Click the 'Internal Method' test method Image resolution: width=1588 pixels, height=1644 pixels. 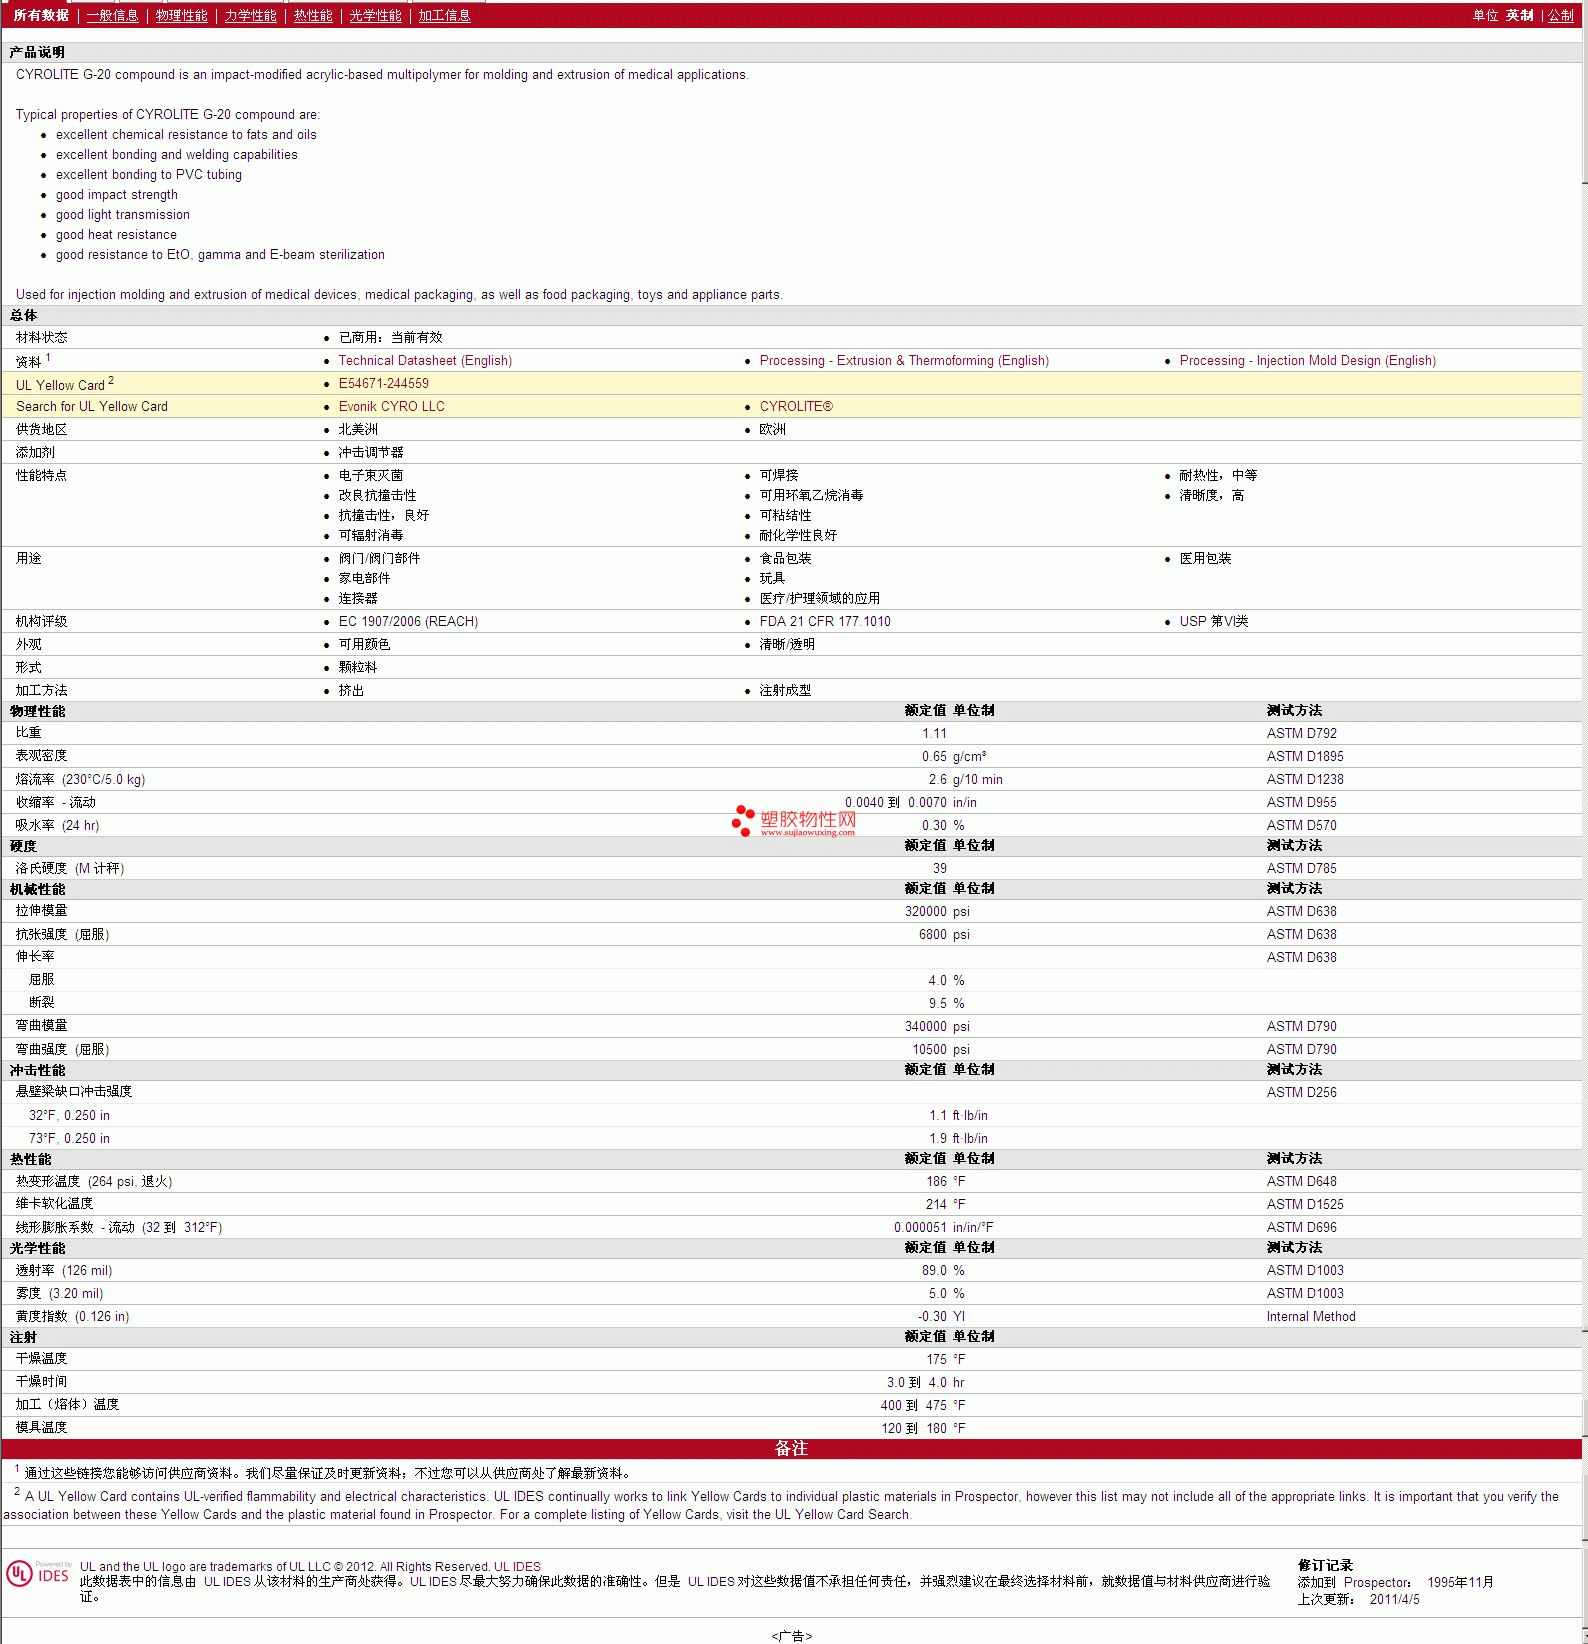pyautogui.click(x=1311, y=1316)
